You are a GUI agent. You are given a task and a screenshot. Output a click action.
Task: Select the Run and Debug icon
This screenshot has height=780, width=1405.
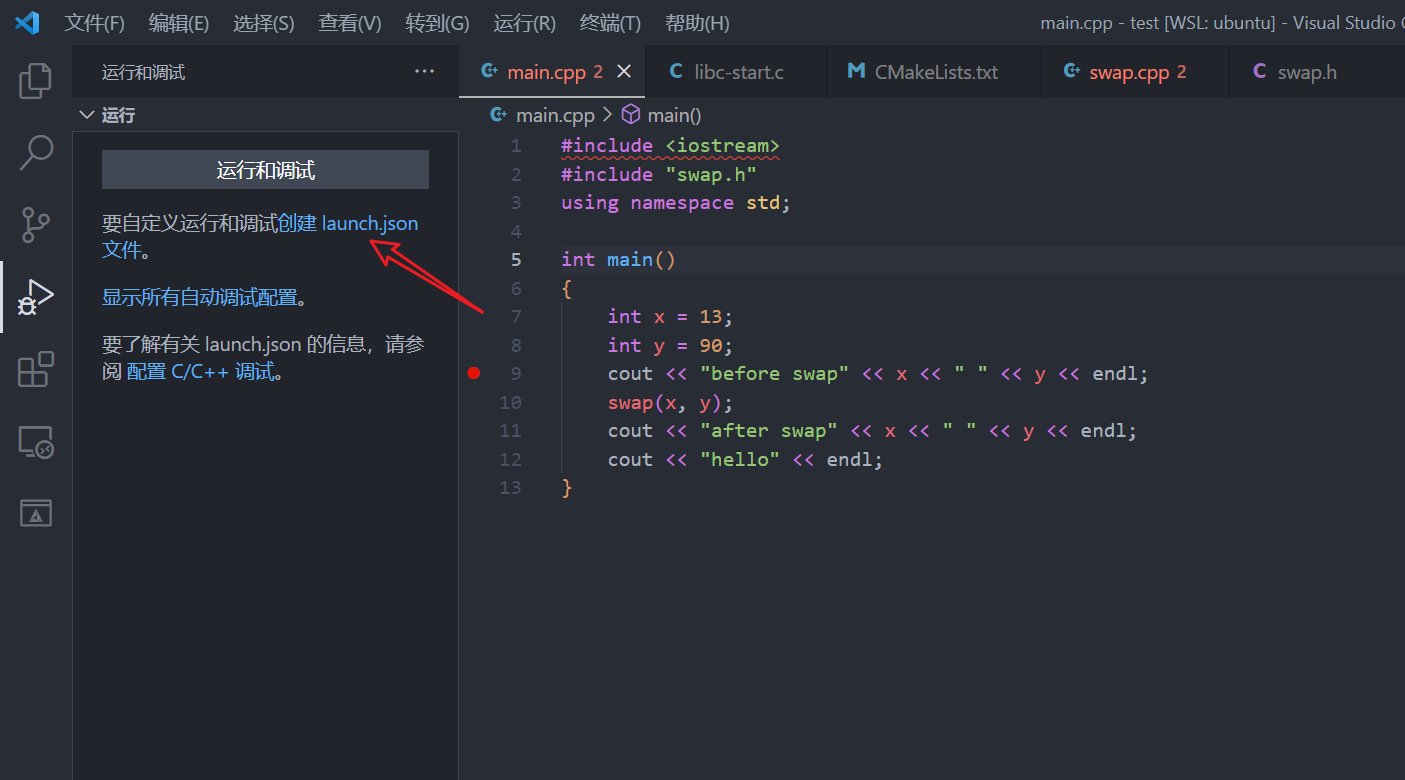click(35, 297)
